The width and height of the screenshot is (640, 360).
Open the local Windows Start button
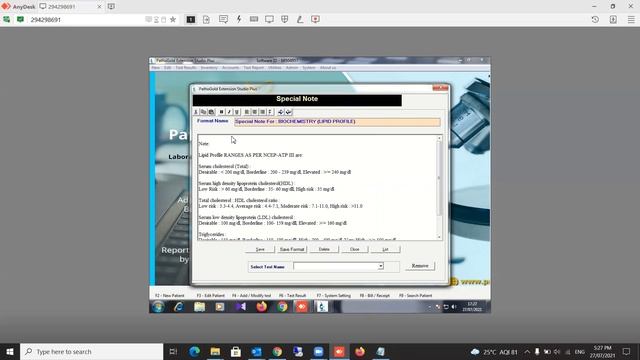10,351
